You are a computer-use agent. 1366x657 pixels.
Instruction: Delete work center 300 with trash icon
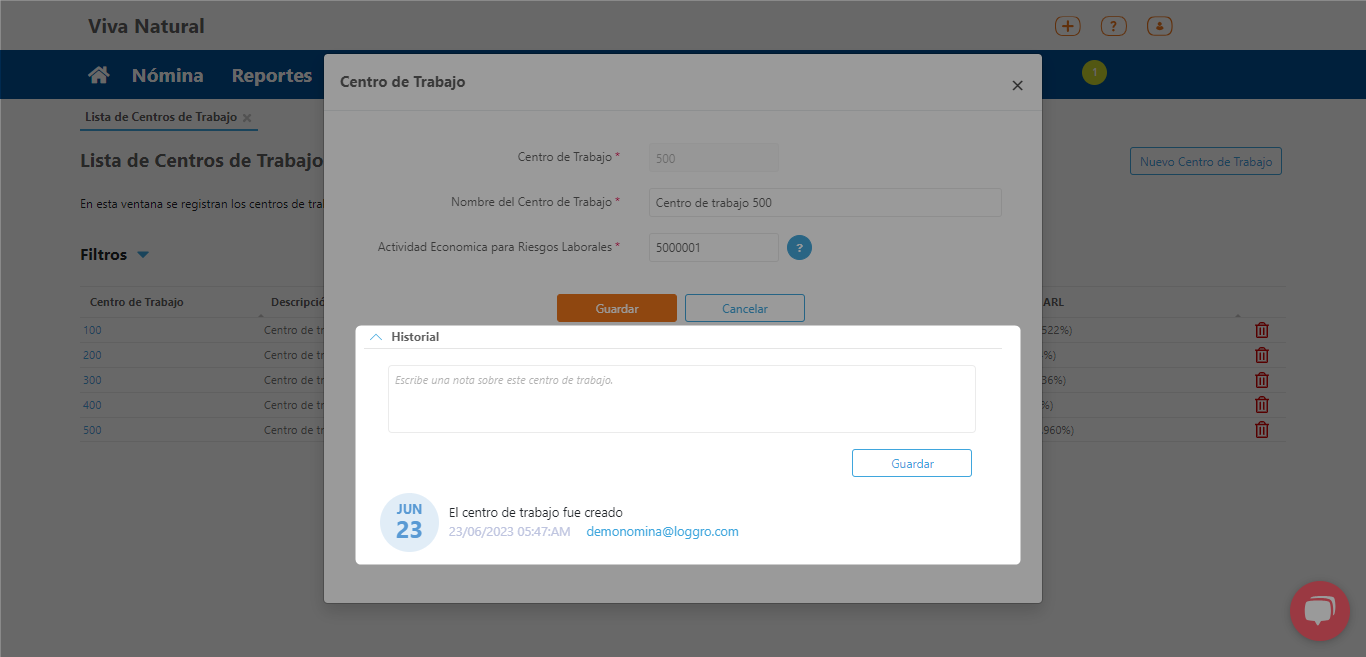tap(1262, 380)
